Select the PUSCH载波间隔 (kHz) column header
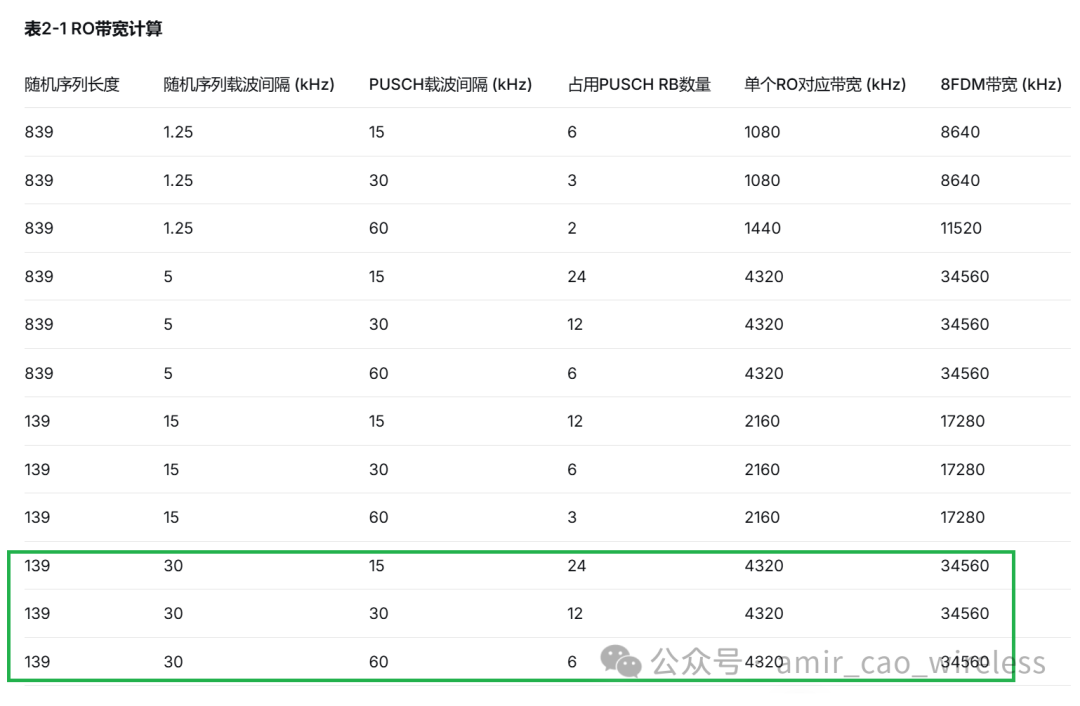The height and width of the screenshot is (706, 1080). (450, 85)
